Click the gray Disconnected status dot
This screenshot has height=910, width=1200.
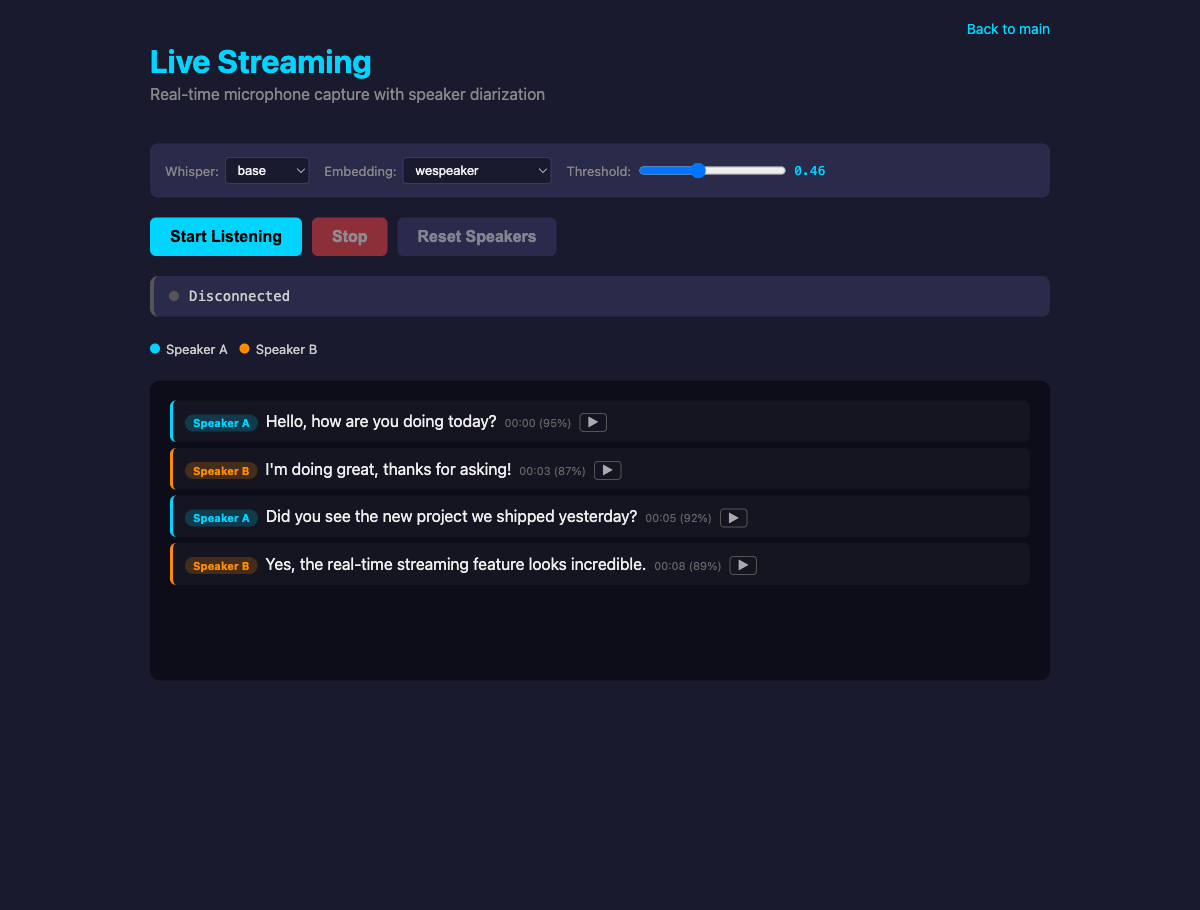point(174,296)
